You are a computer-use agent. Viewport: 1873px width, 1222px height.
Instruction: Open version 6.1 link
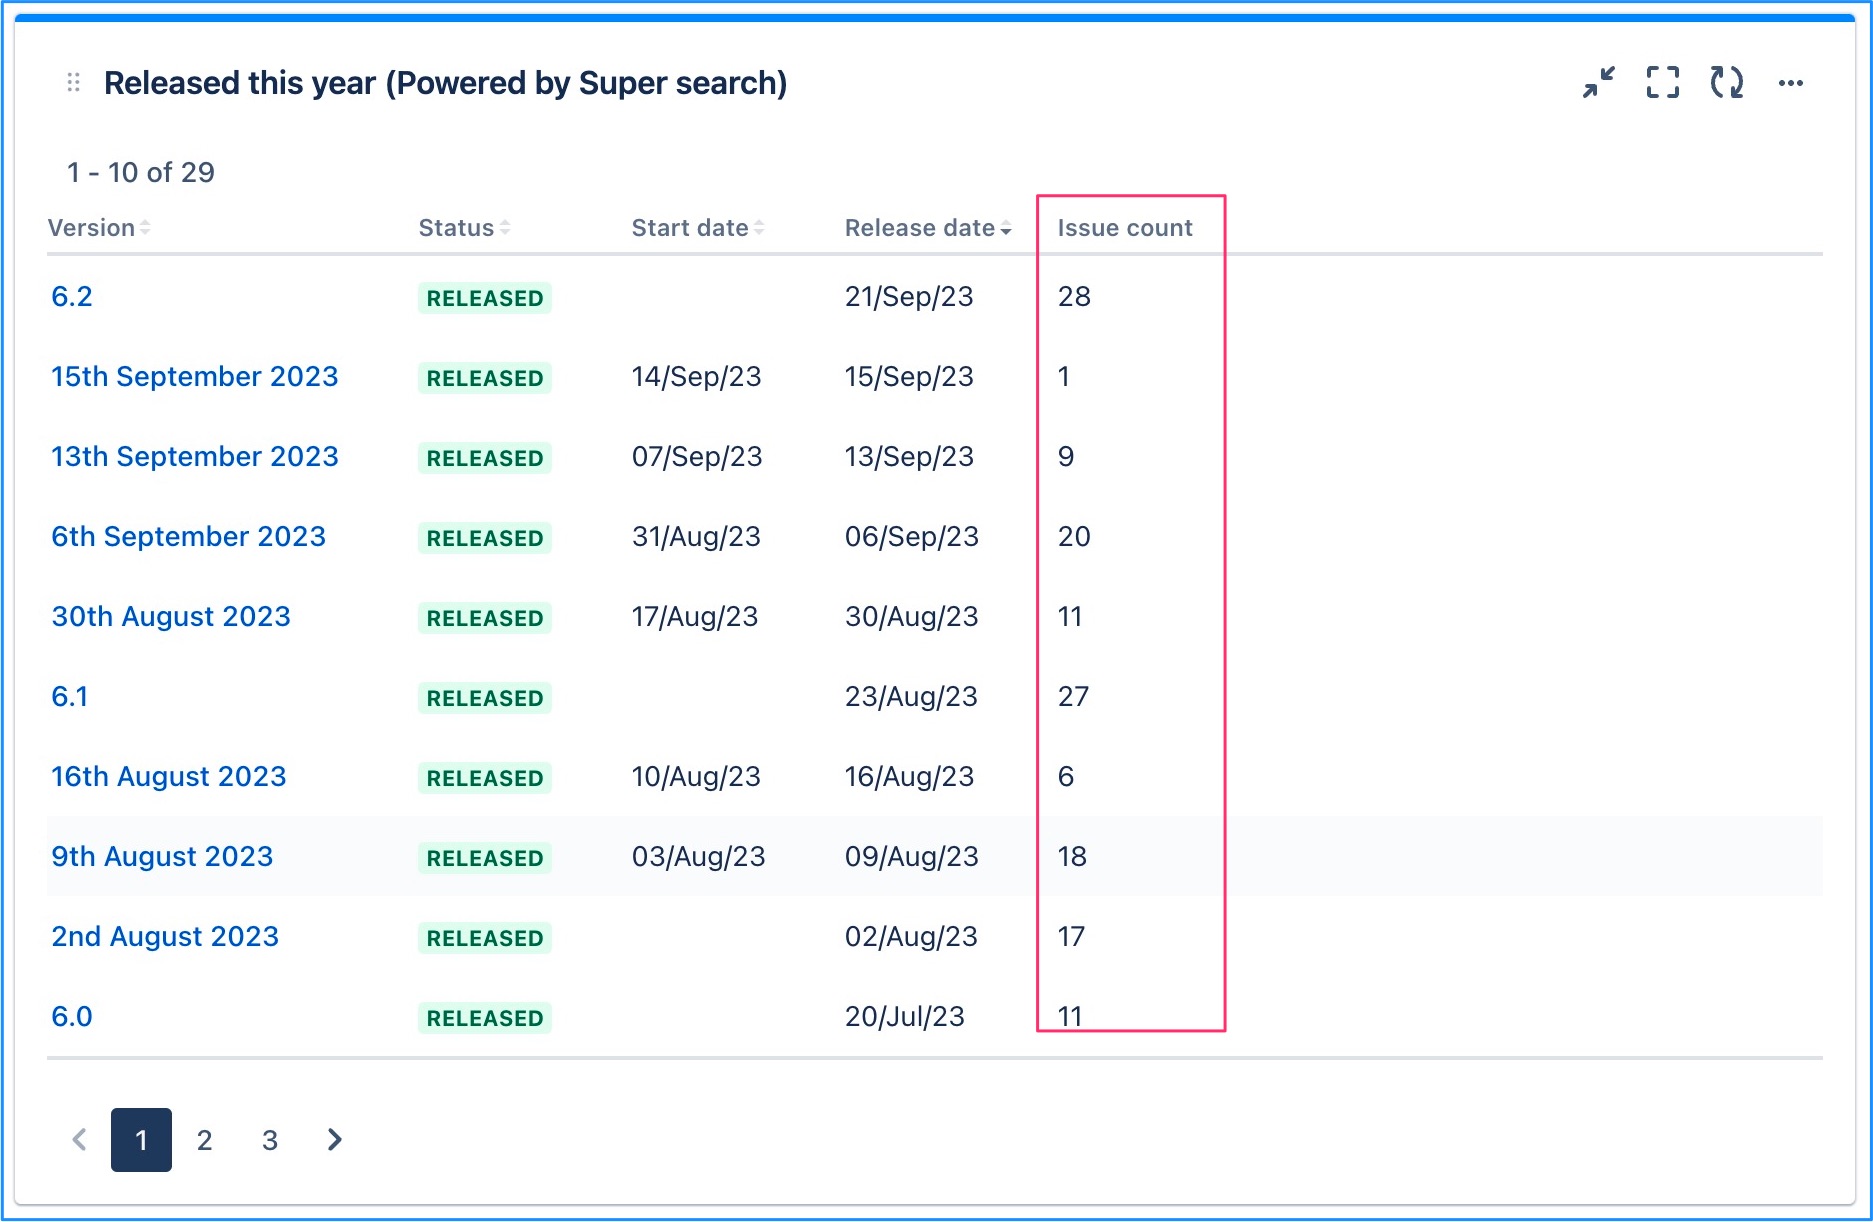click(x=70, y=697)
